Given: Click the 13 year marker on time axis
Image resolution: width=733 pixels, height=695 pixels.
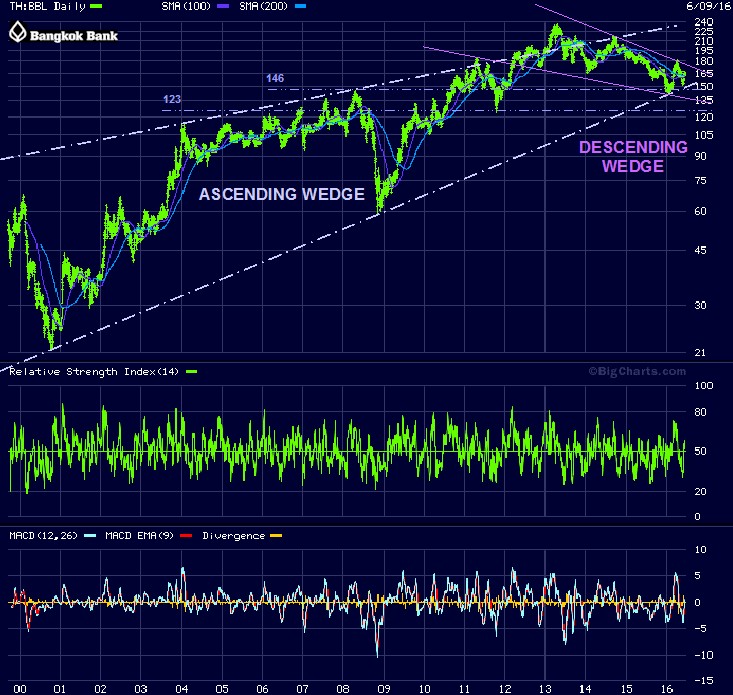Looking at the screenshot, I should point(545,689).
